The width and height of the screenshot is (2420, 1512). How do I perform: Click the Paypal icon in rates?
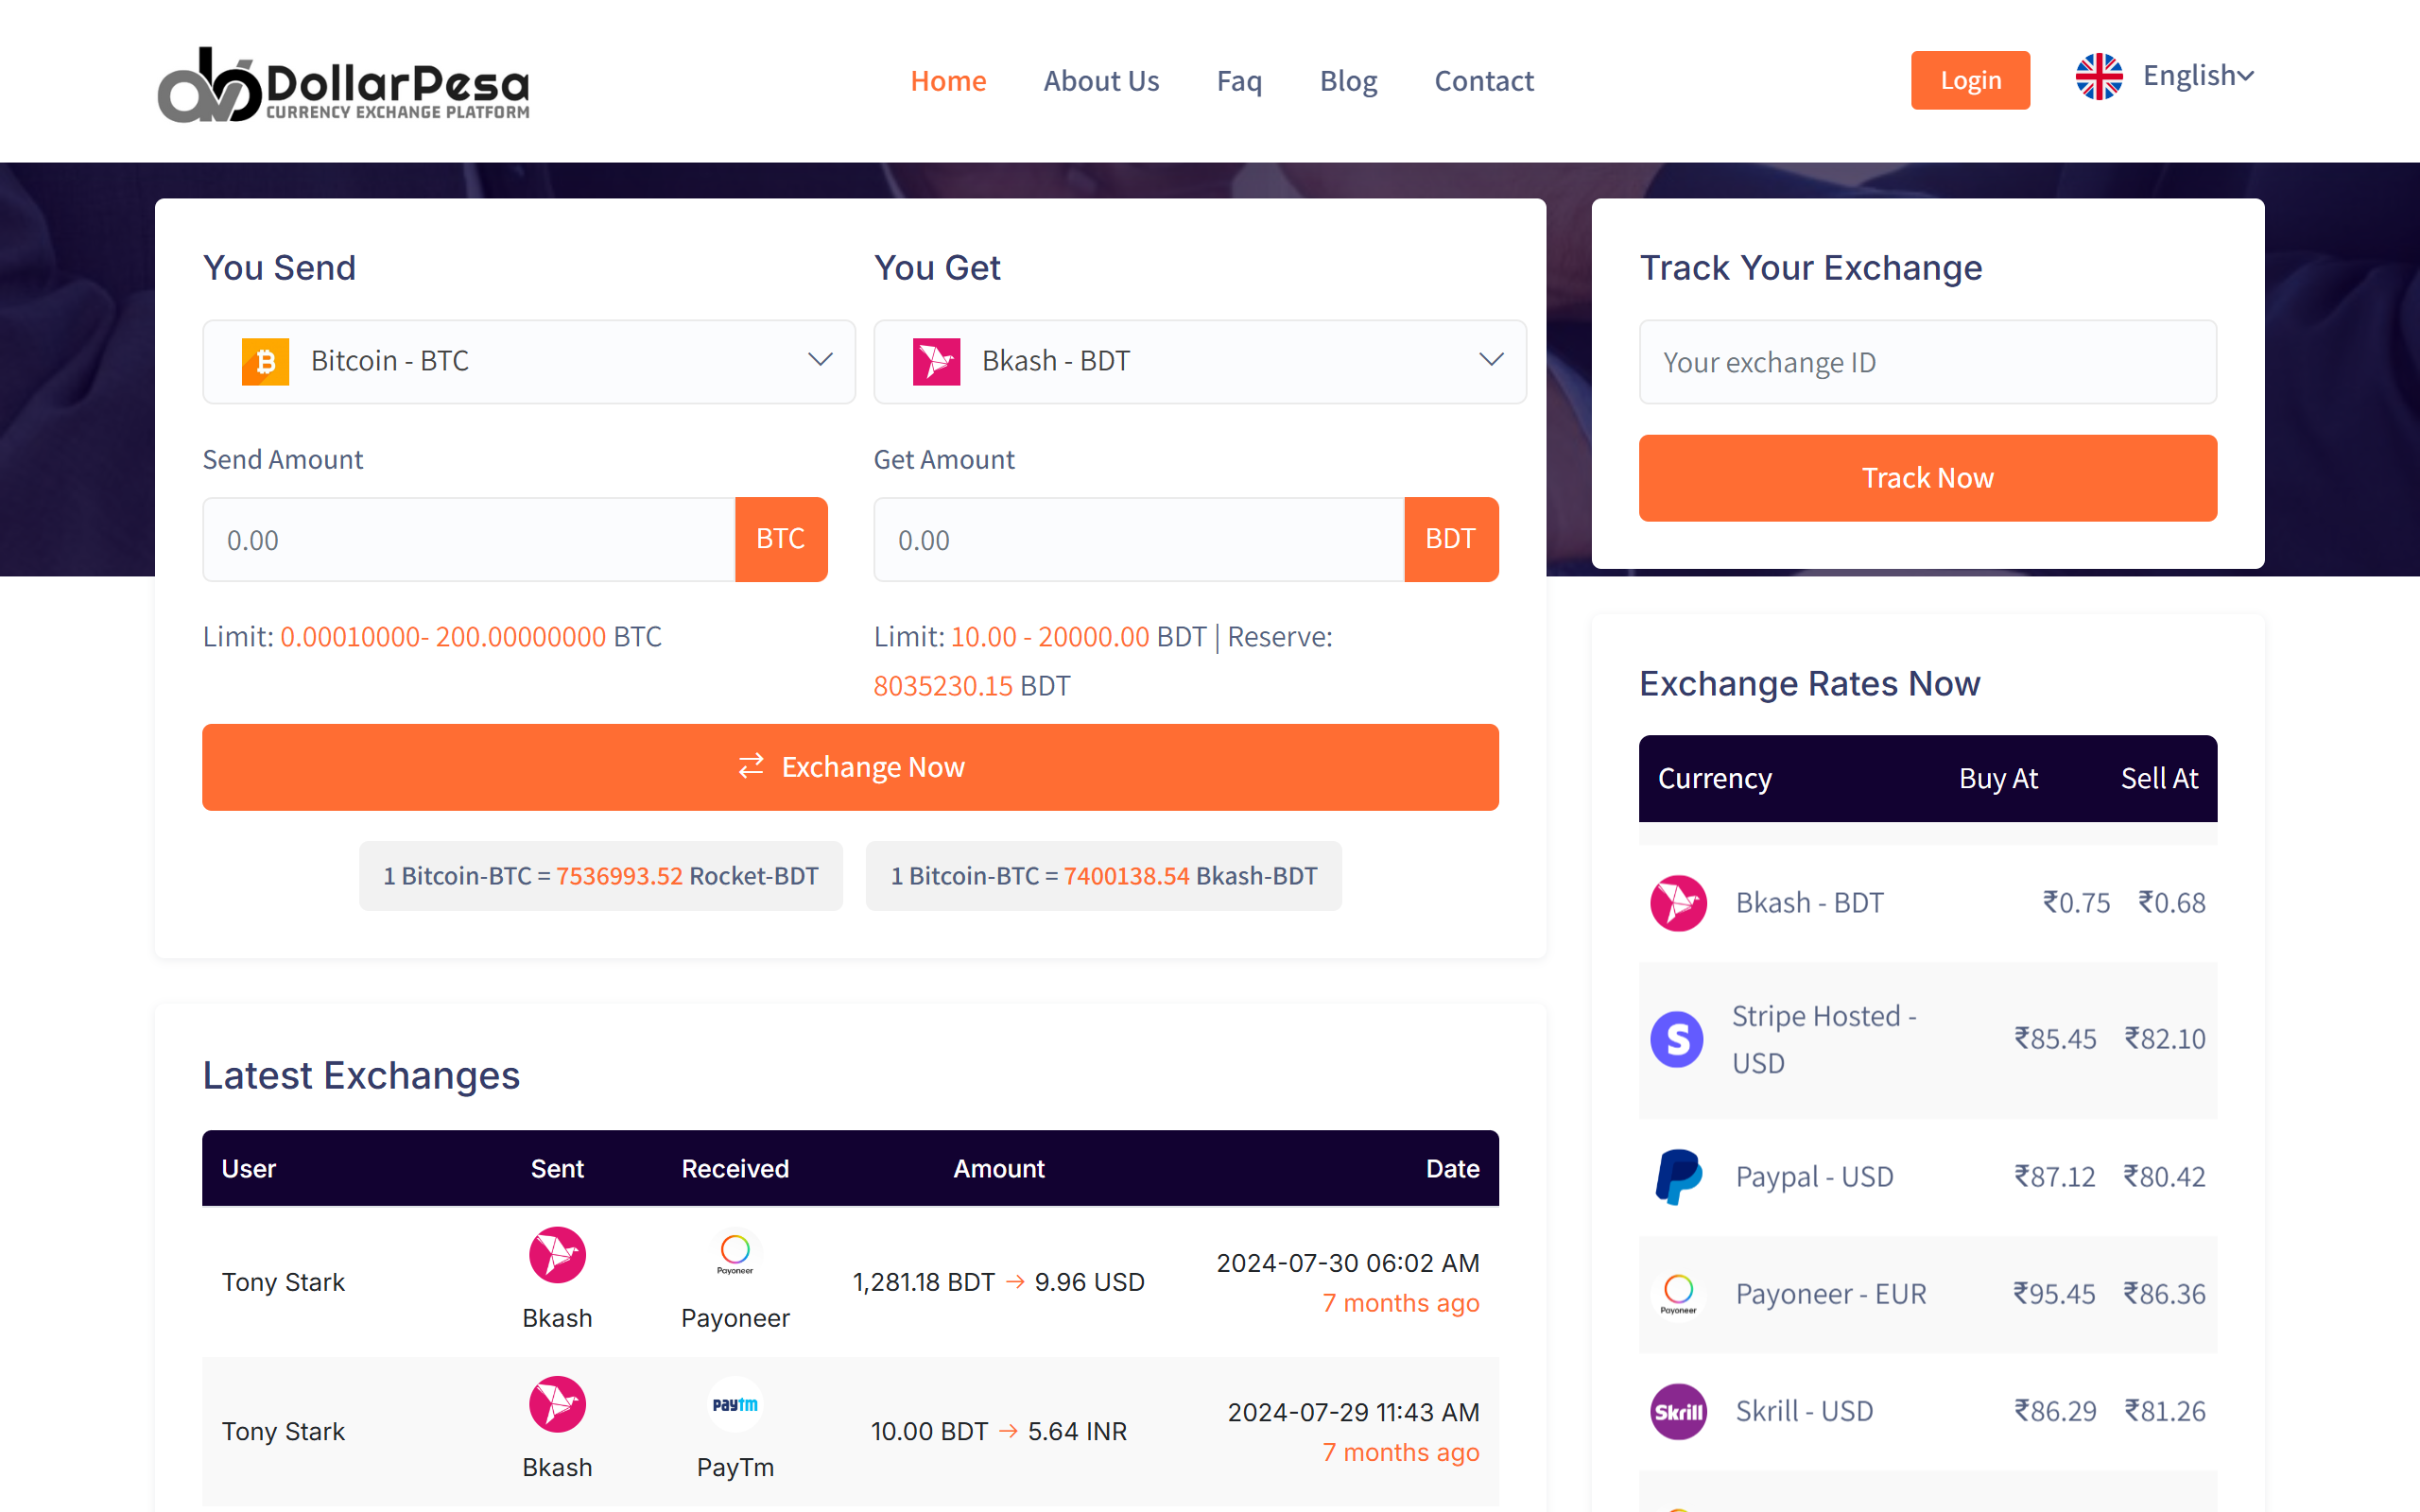coord(1678,1177)
